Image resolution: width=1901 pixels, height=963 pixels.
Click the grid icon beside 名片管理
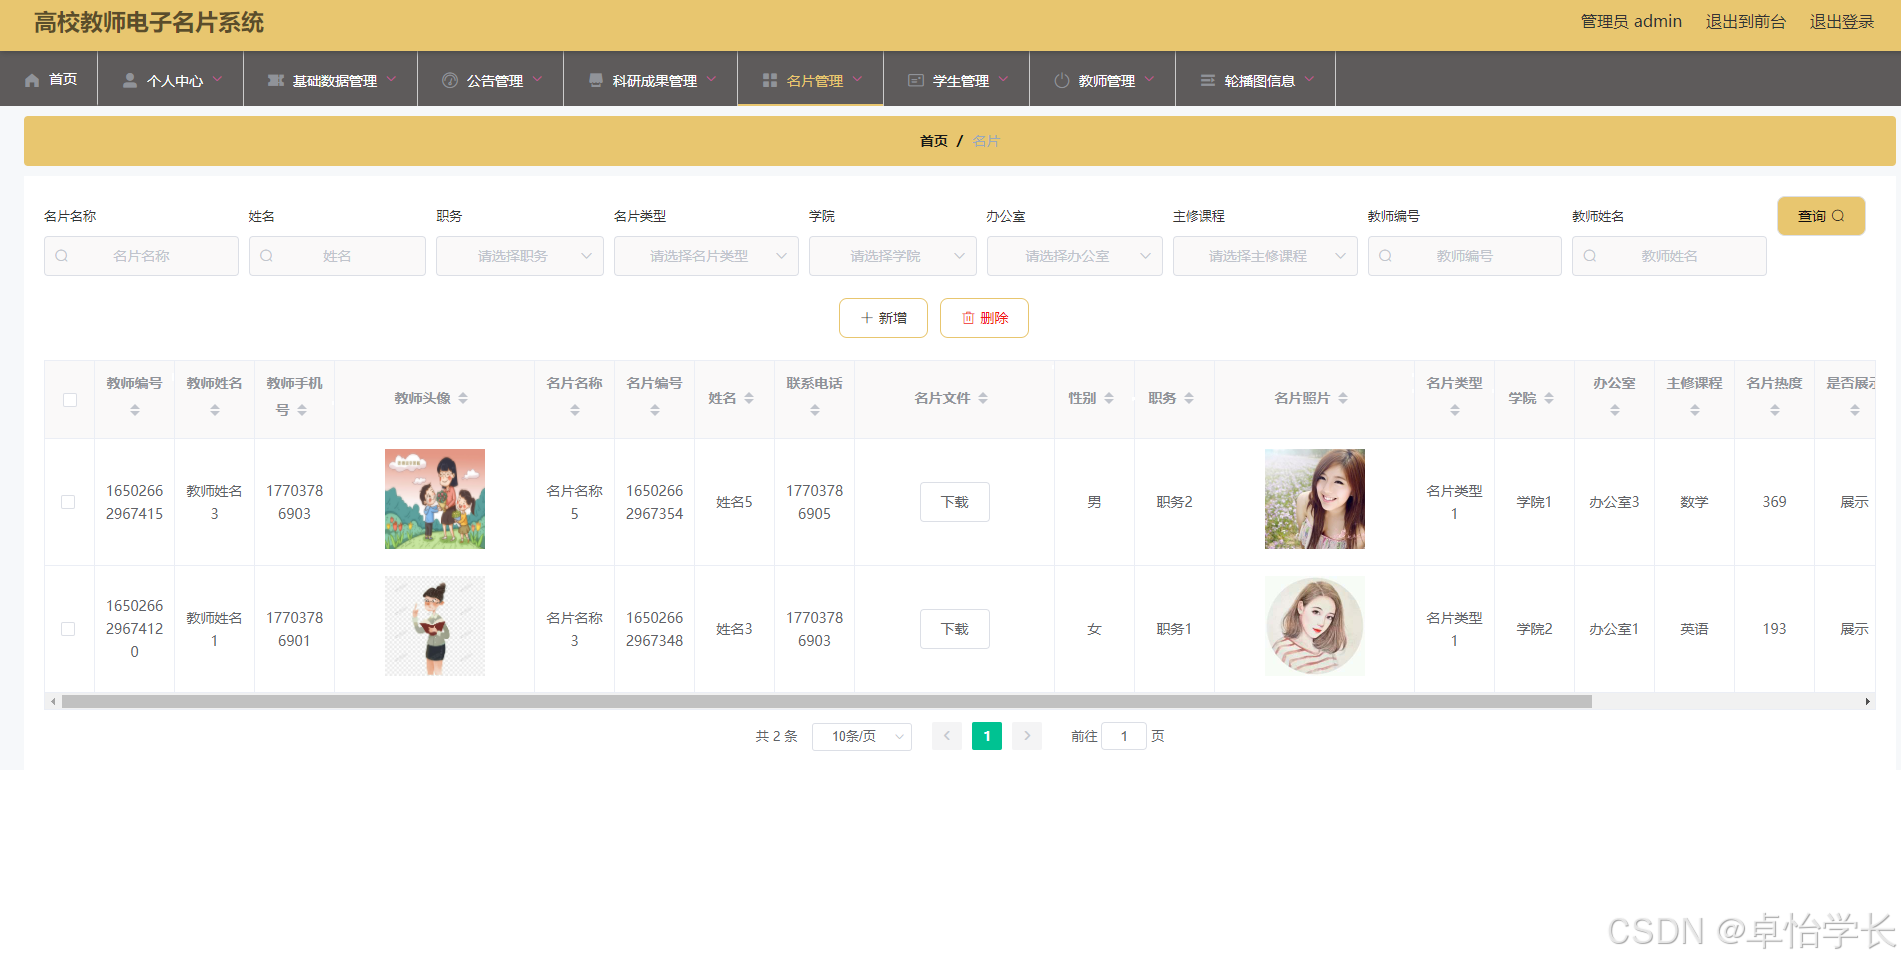tap(770, 80)
